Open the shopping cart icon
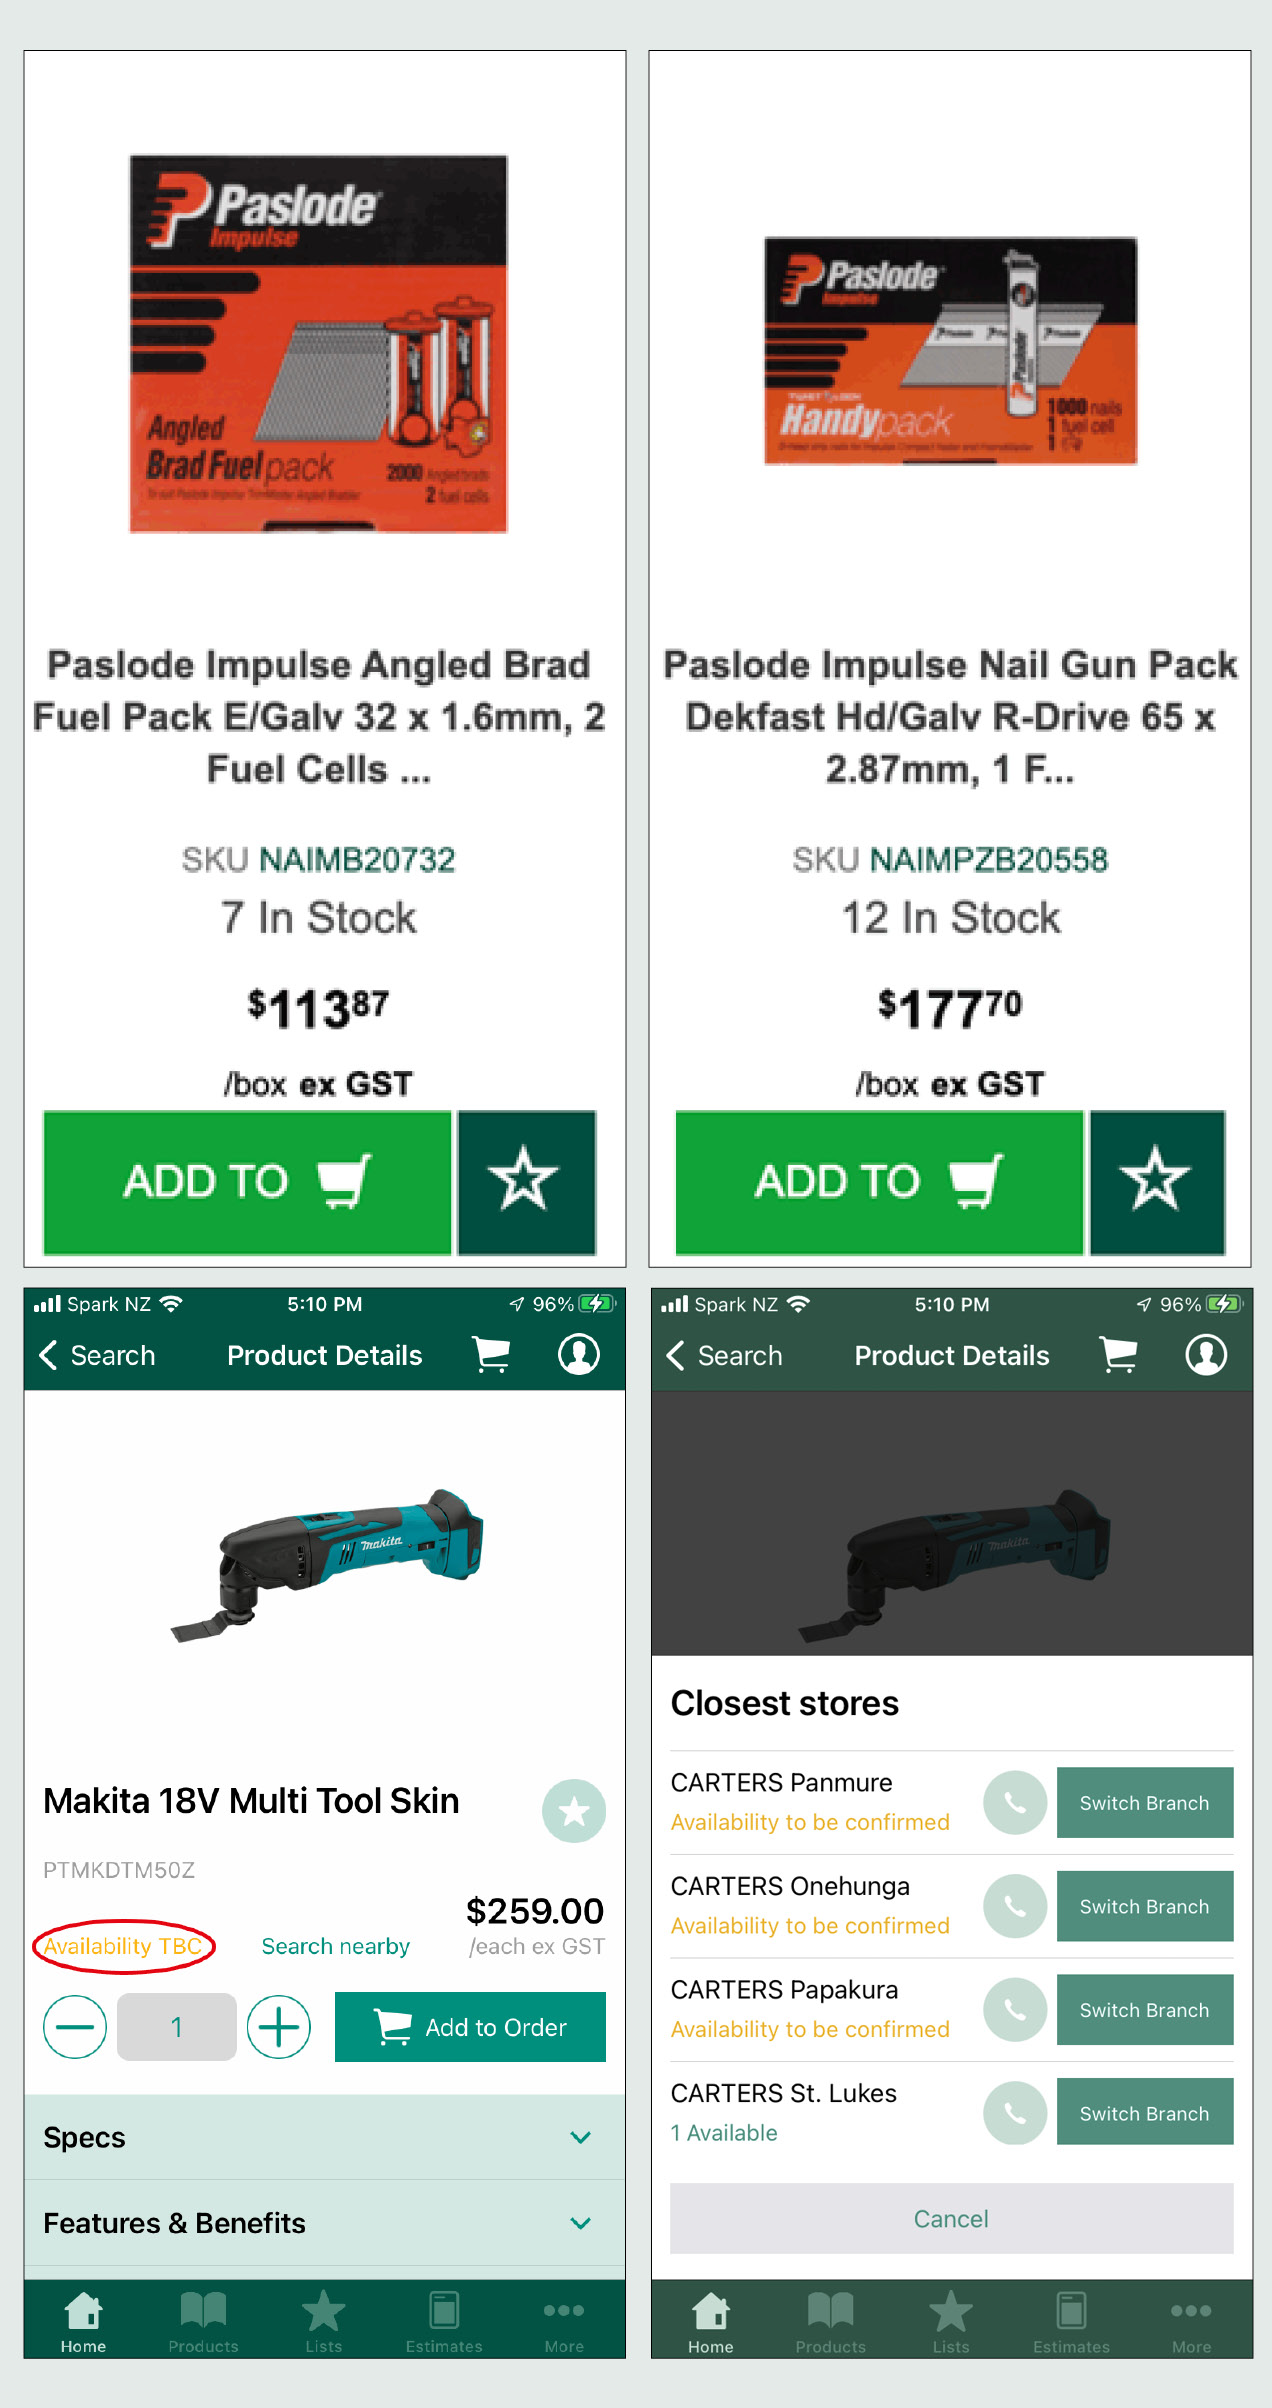Screen dimensions: 1272x2408 click(x=490, y=1355)
